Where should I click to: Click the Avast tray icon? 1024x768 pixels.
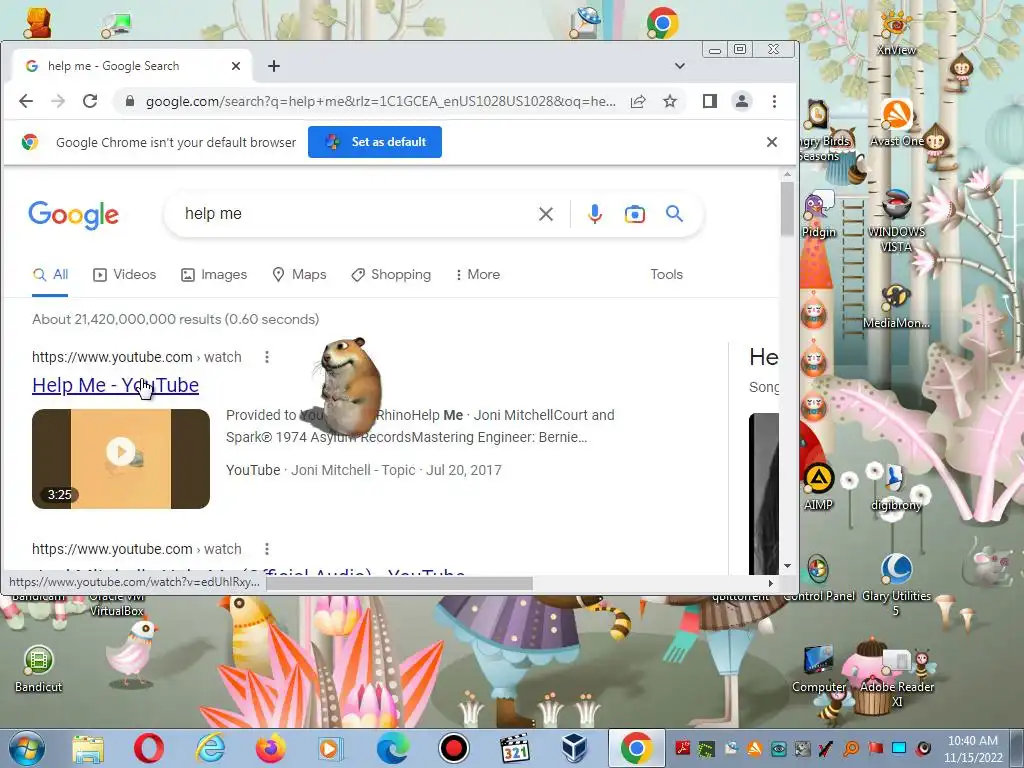(754, 748)
